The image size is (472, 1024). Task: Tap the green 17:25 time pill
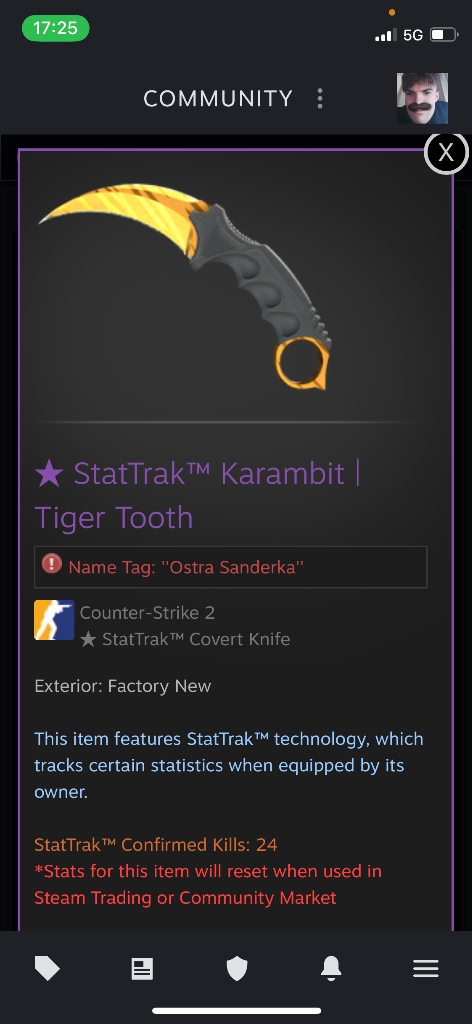tap(55, 28)
